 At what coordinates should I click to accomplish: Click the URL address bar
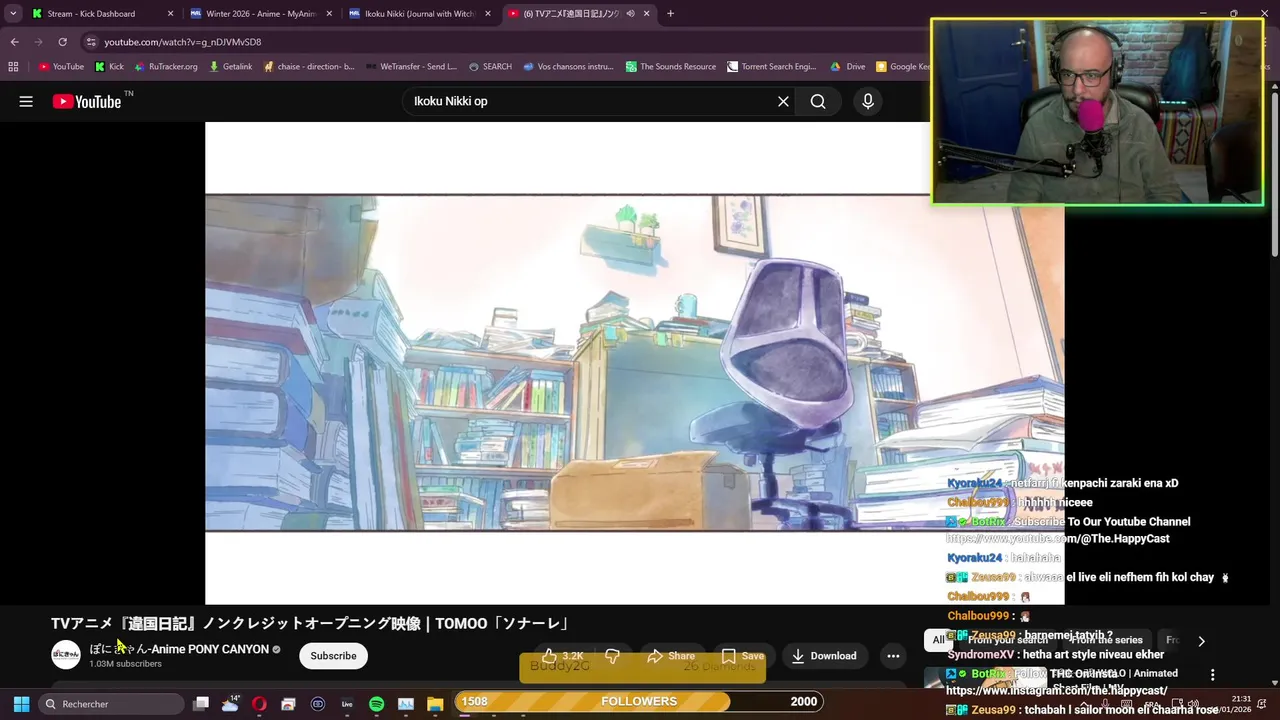(500, 42)
